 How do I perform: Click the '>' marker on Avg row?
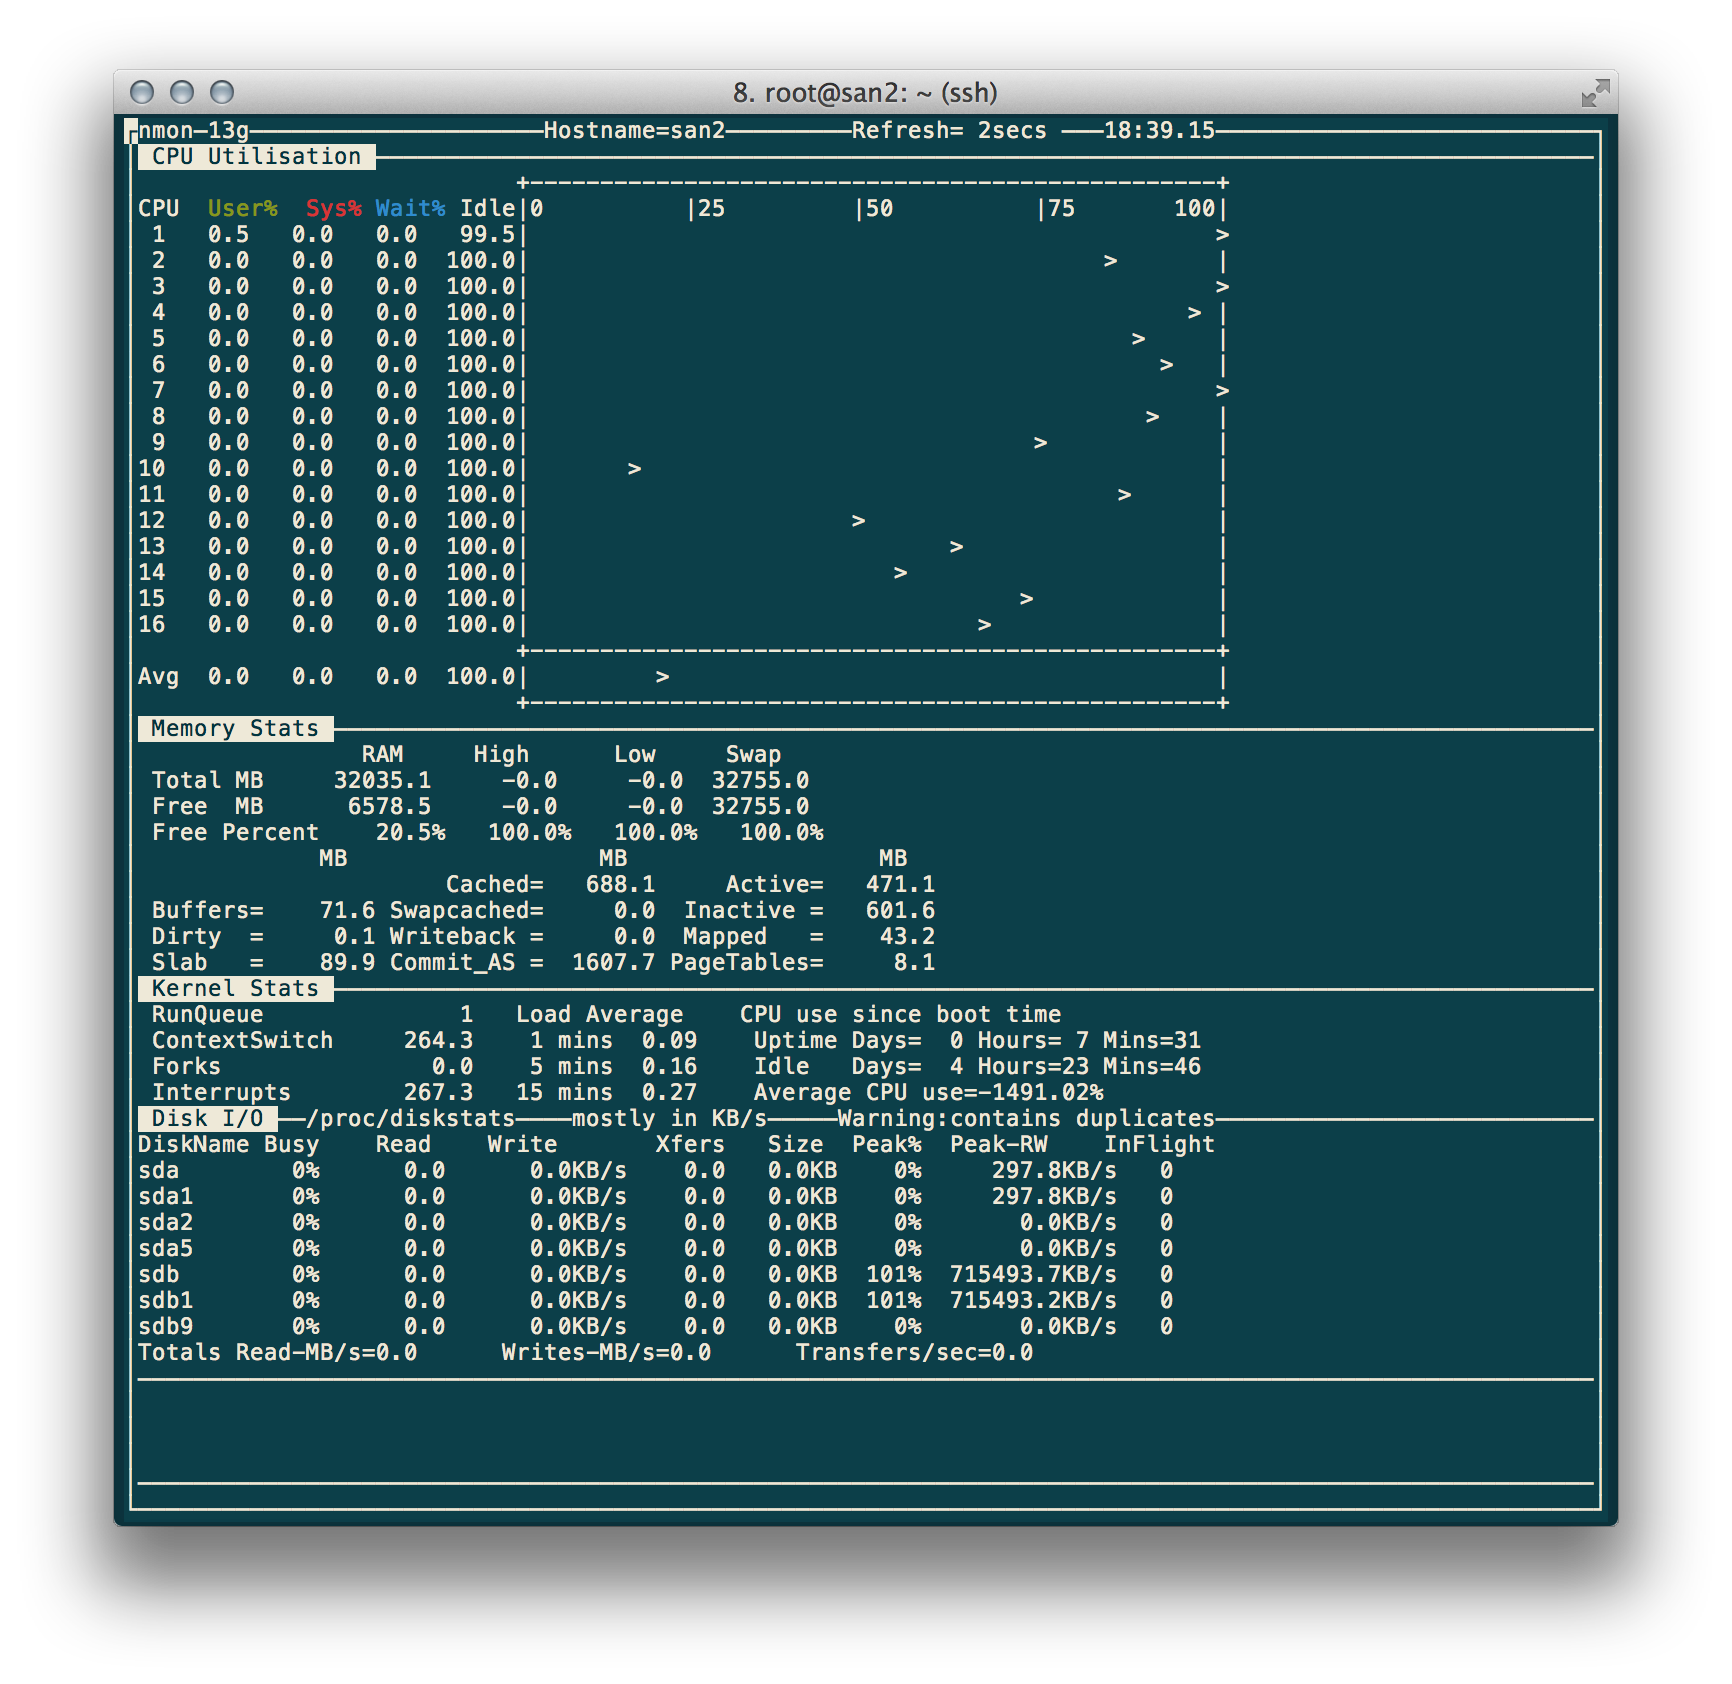pyautogui.click(x=662, y=676)
